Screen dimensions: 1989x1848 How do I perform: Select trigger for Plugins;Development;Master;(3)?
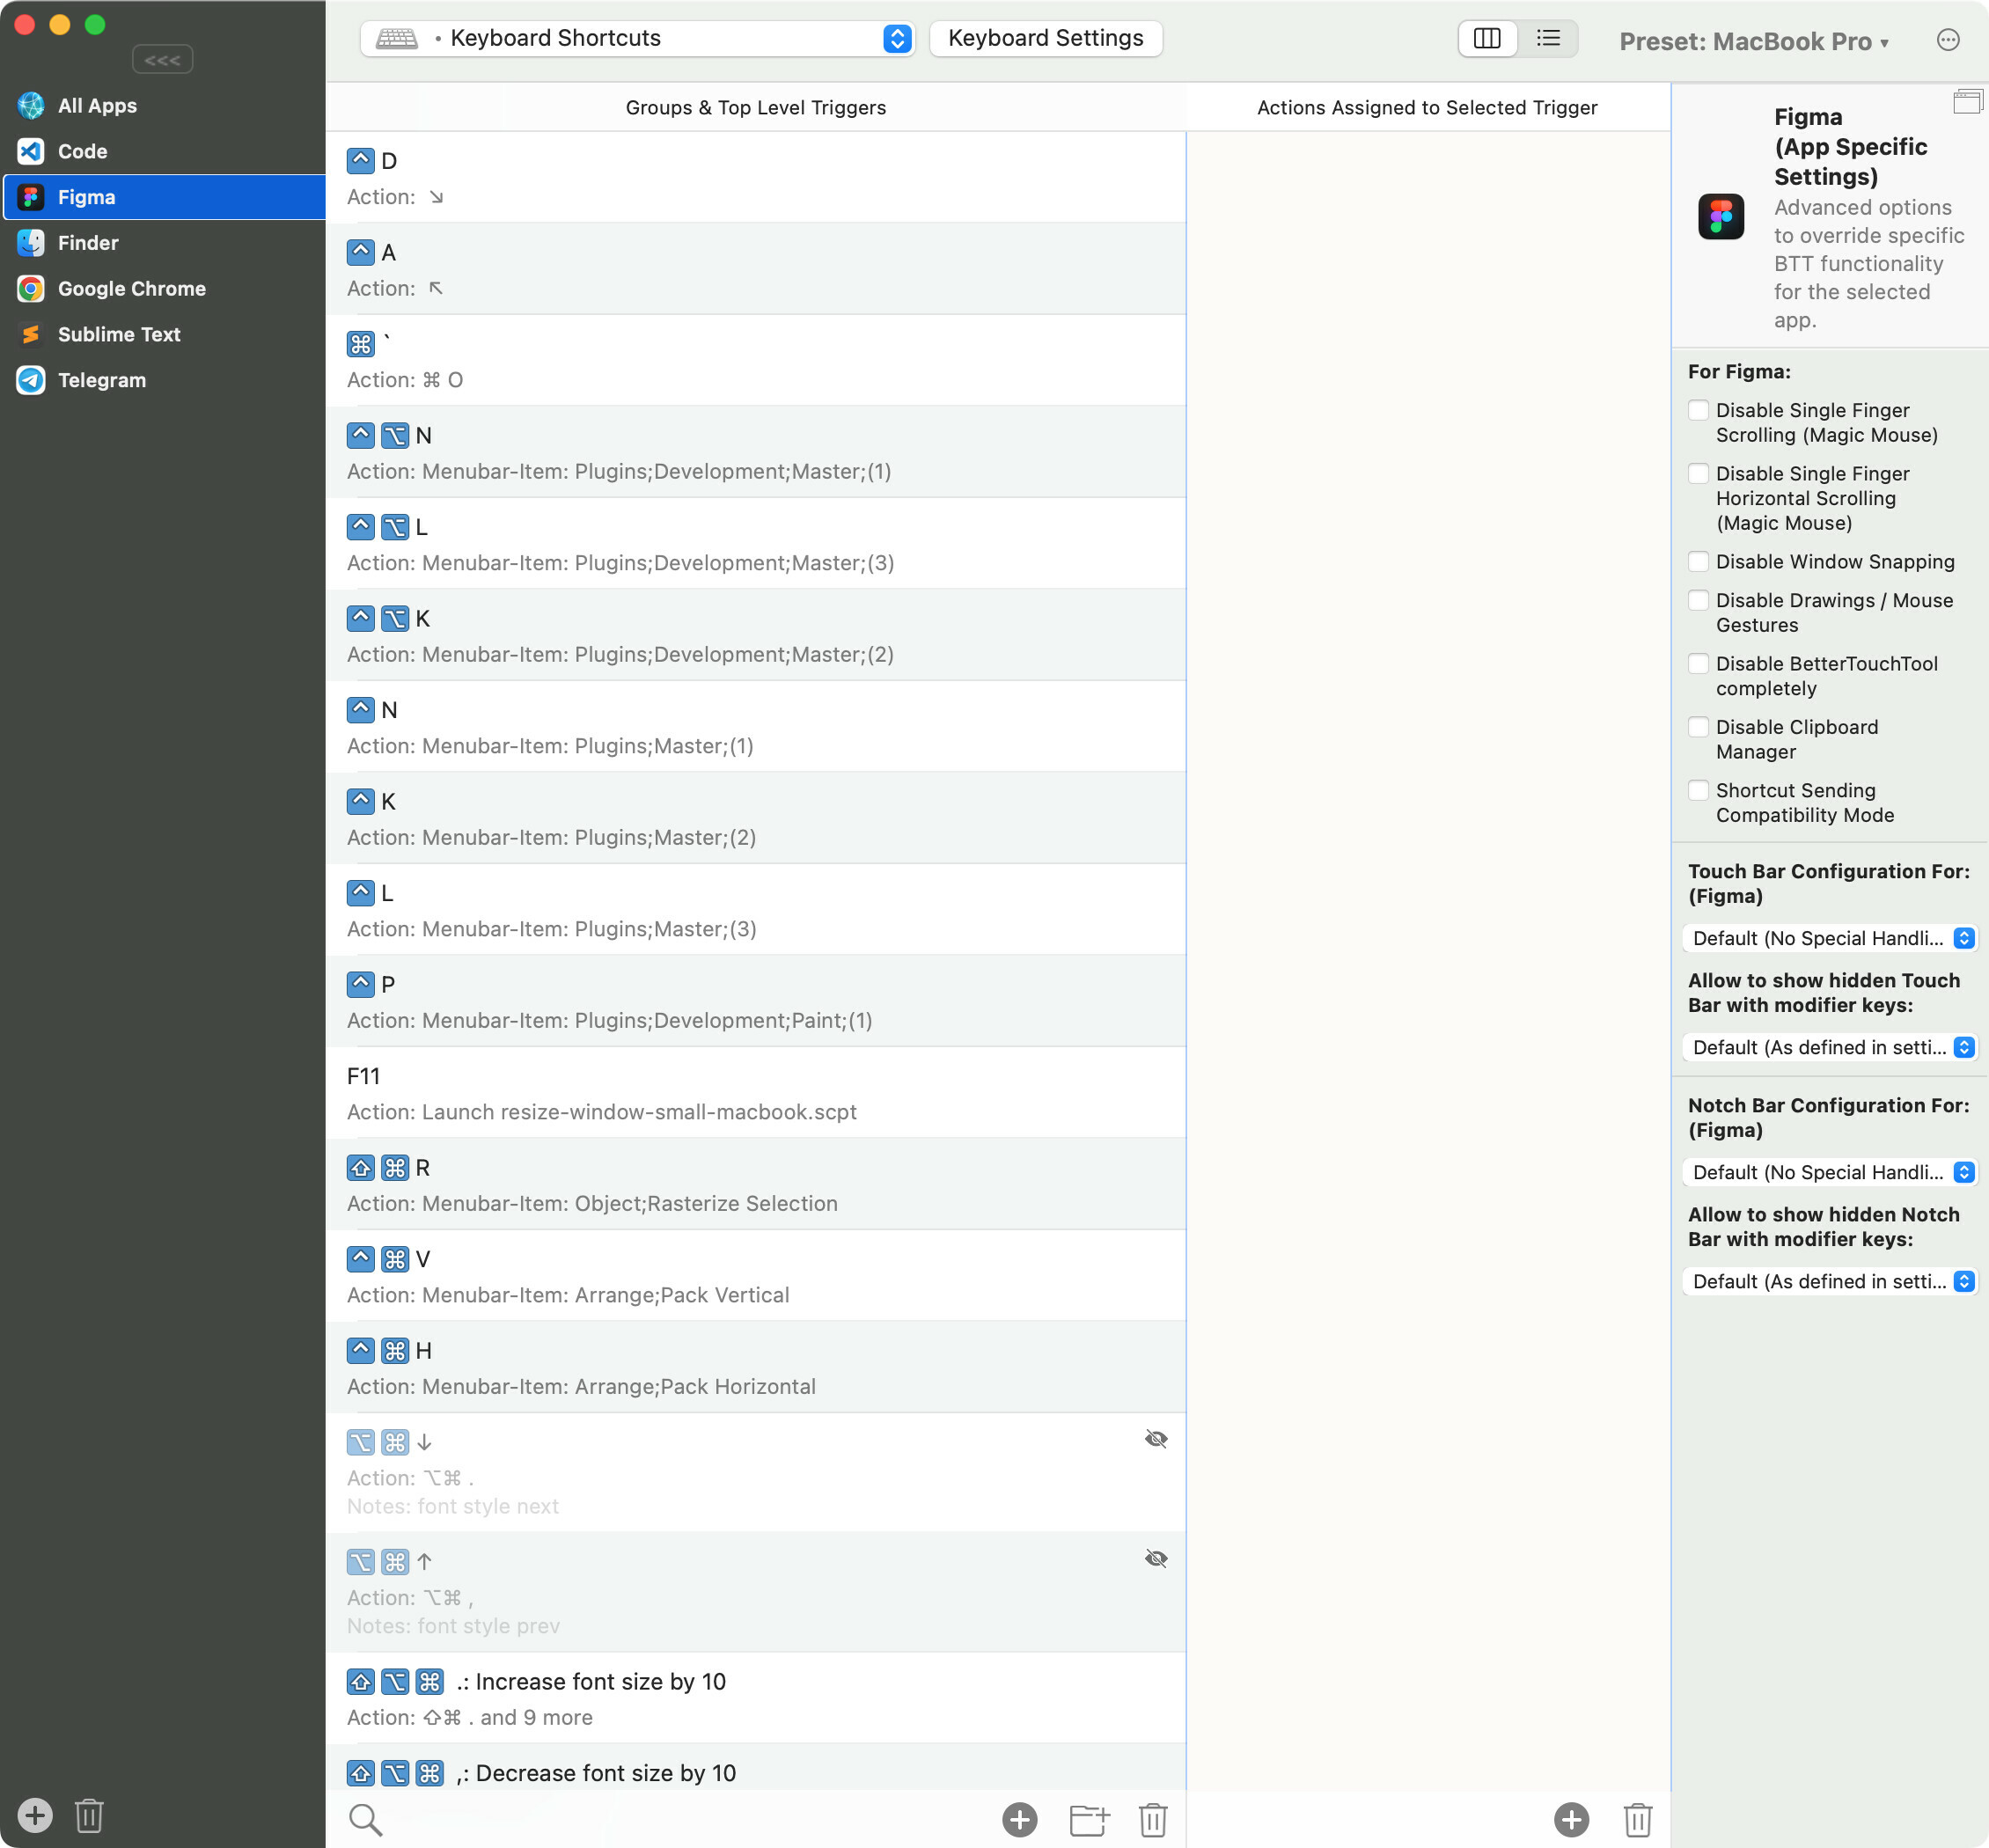[x=756, y=544]
